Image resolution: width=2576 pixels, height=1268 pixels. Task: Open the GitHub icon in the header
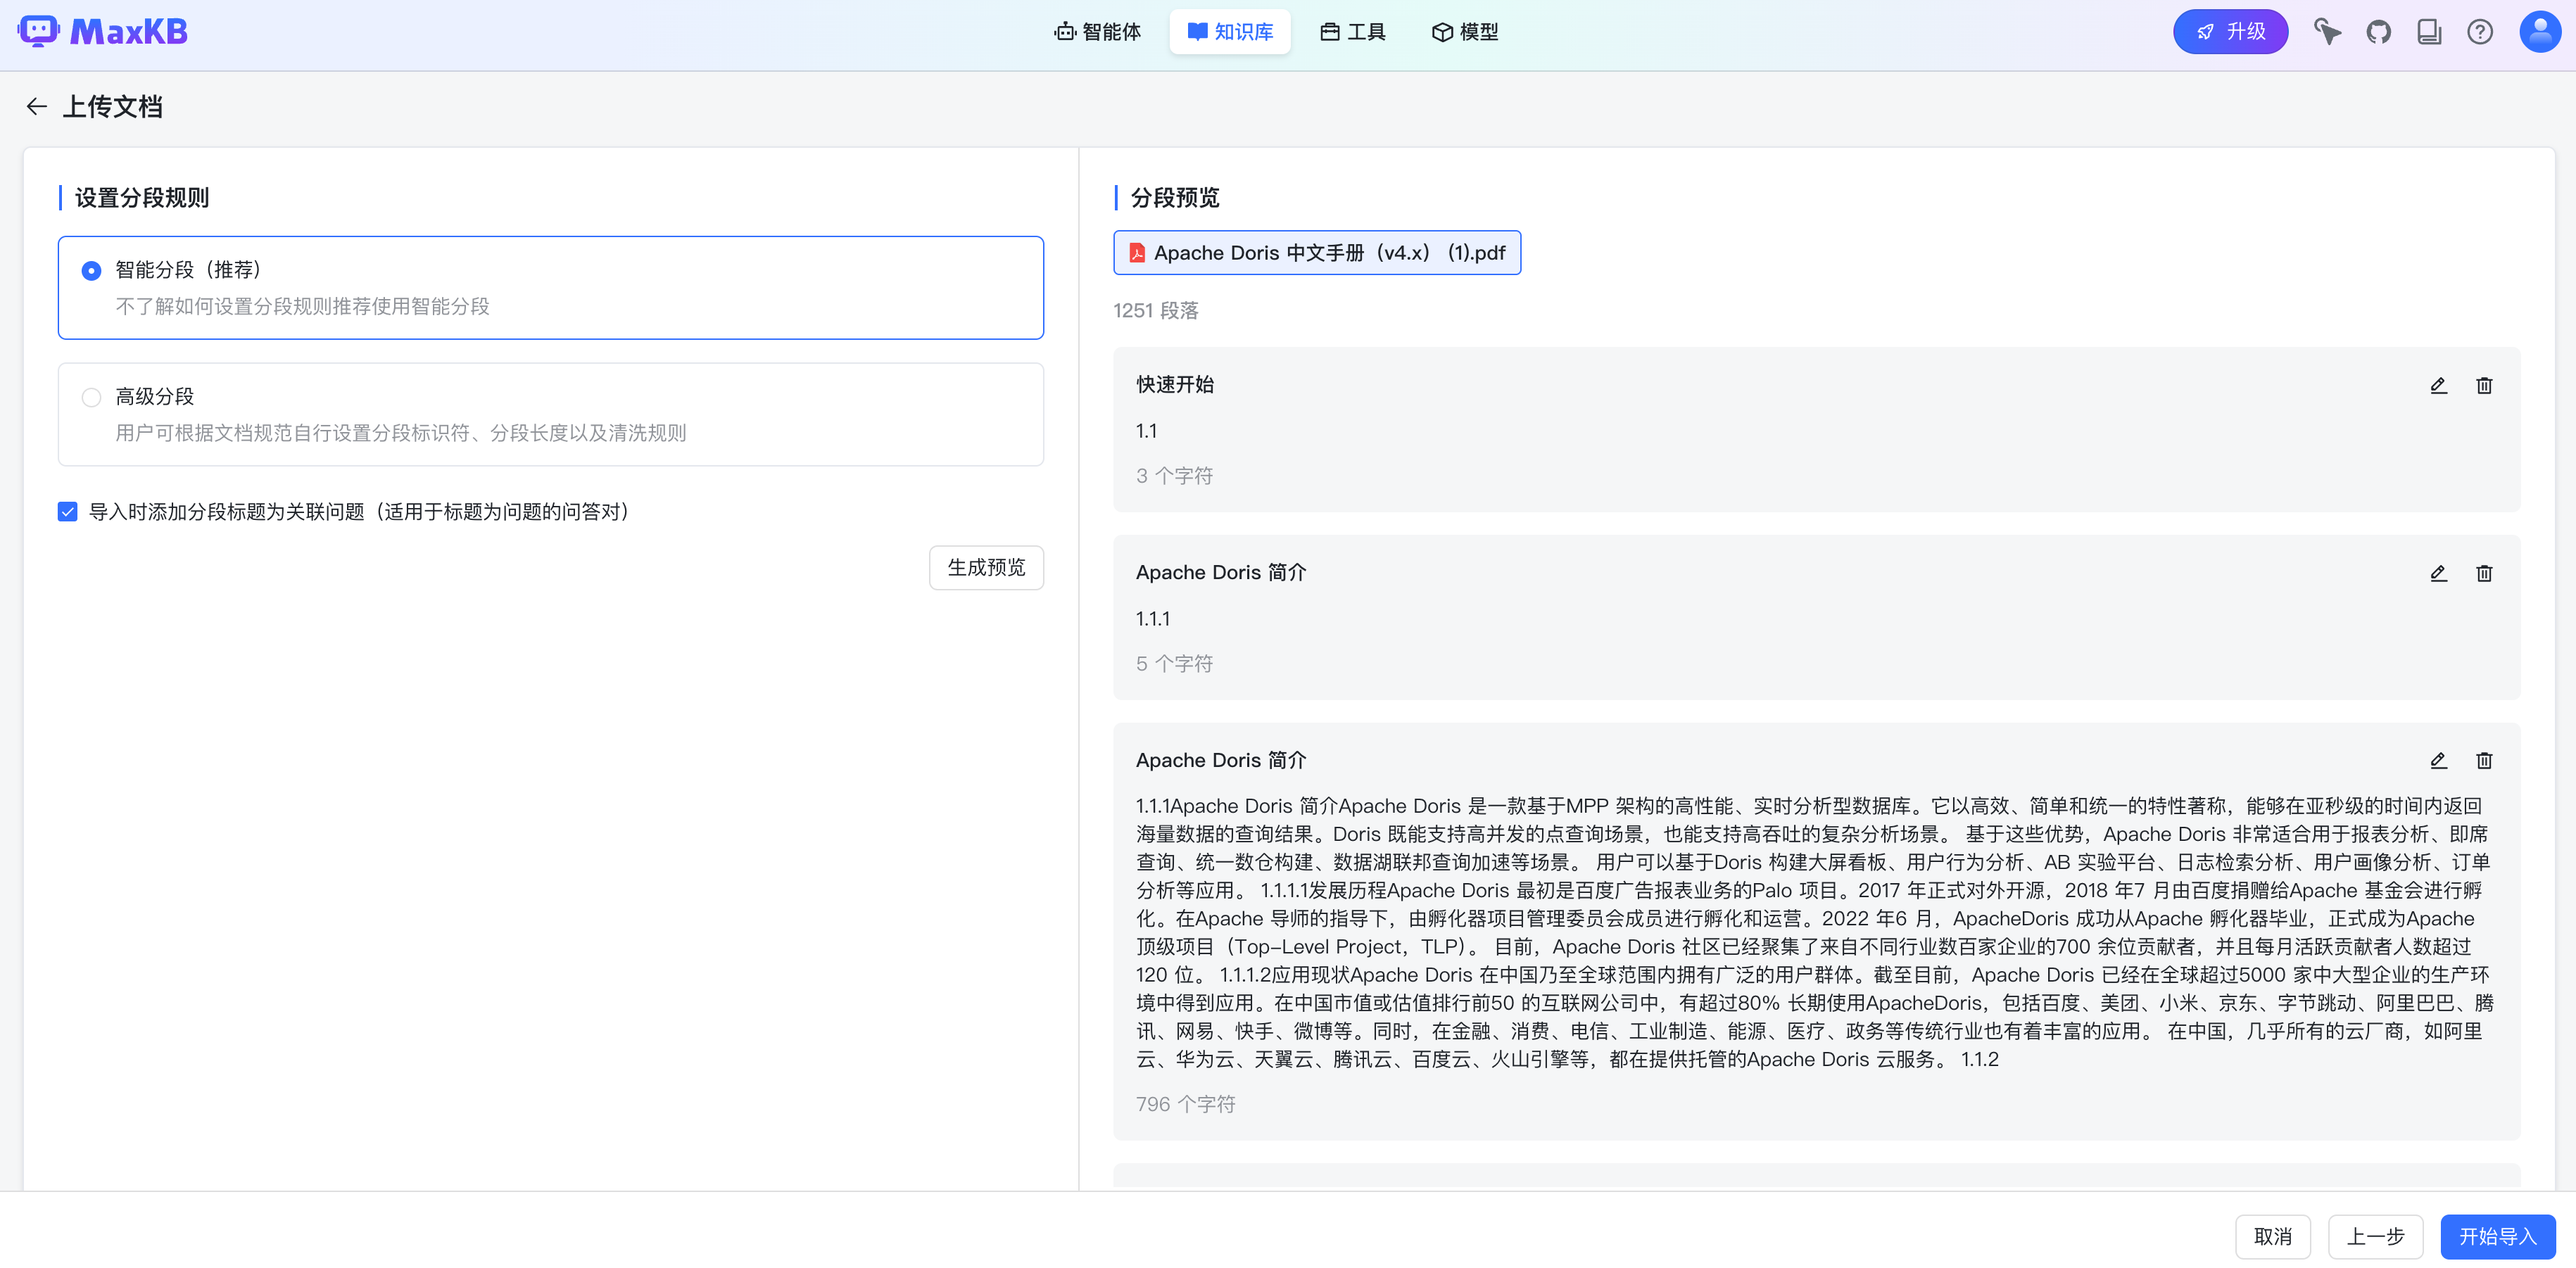[x=2378, y=32]
